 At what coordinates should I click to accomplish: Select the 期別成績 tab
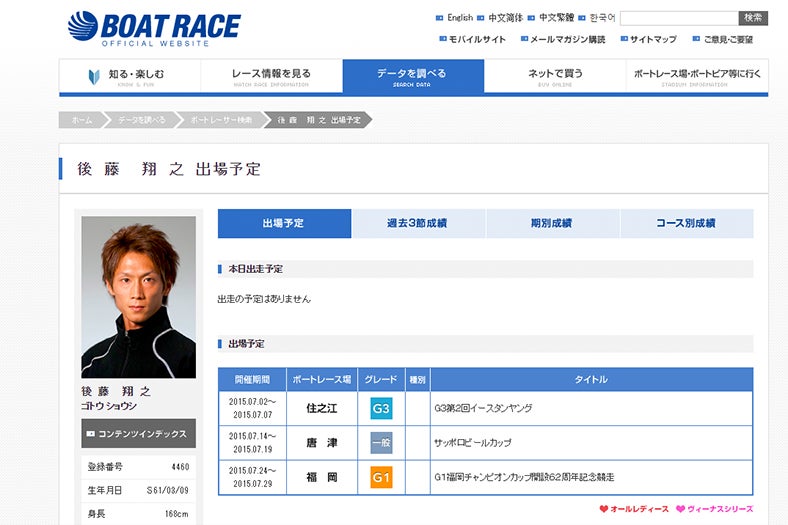(552, 223)
